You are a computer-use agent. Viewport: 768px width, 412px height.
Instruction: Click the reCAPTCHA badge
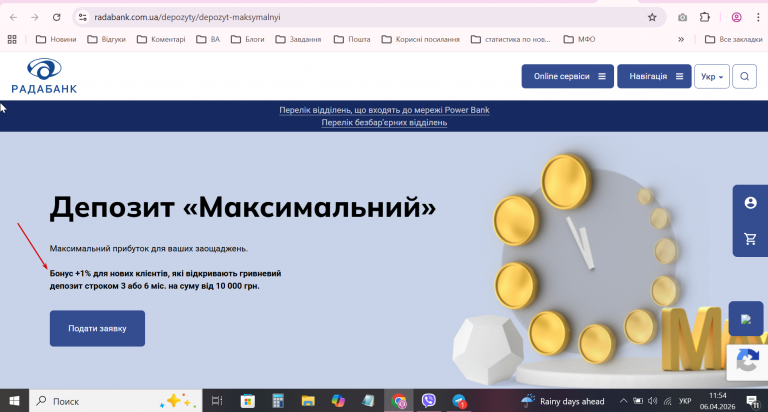[748, 362]
